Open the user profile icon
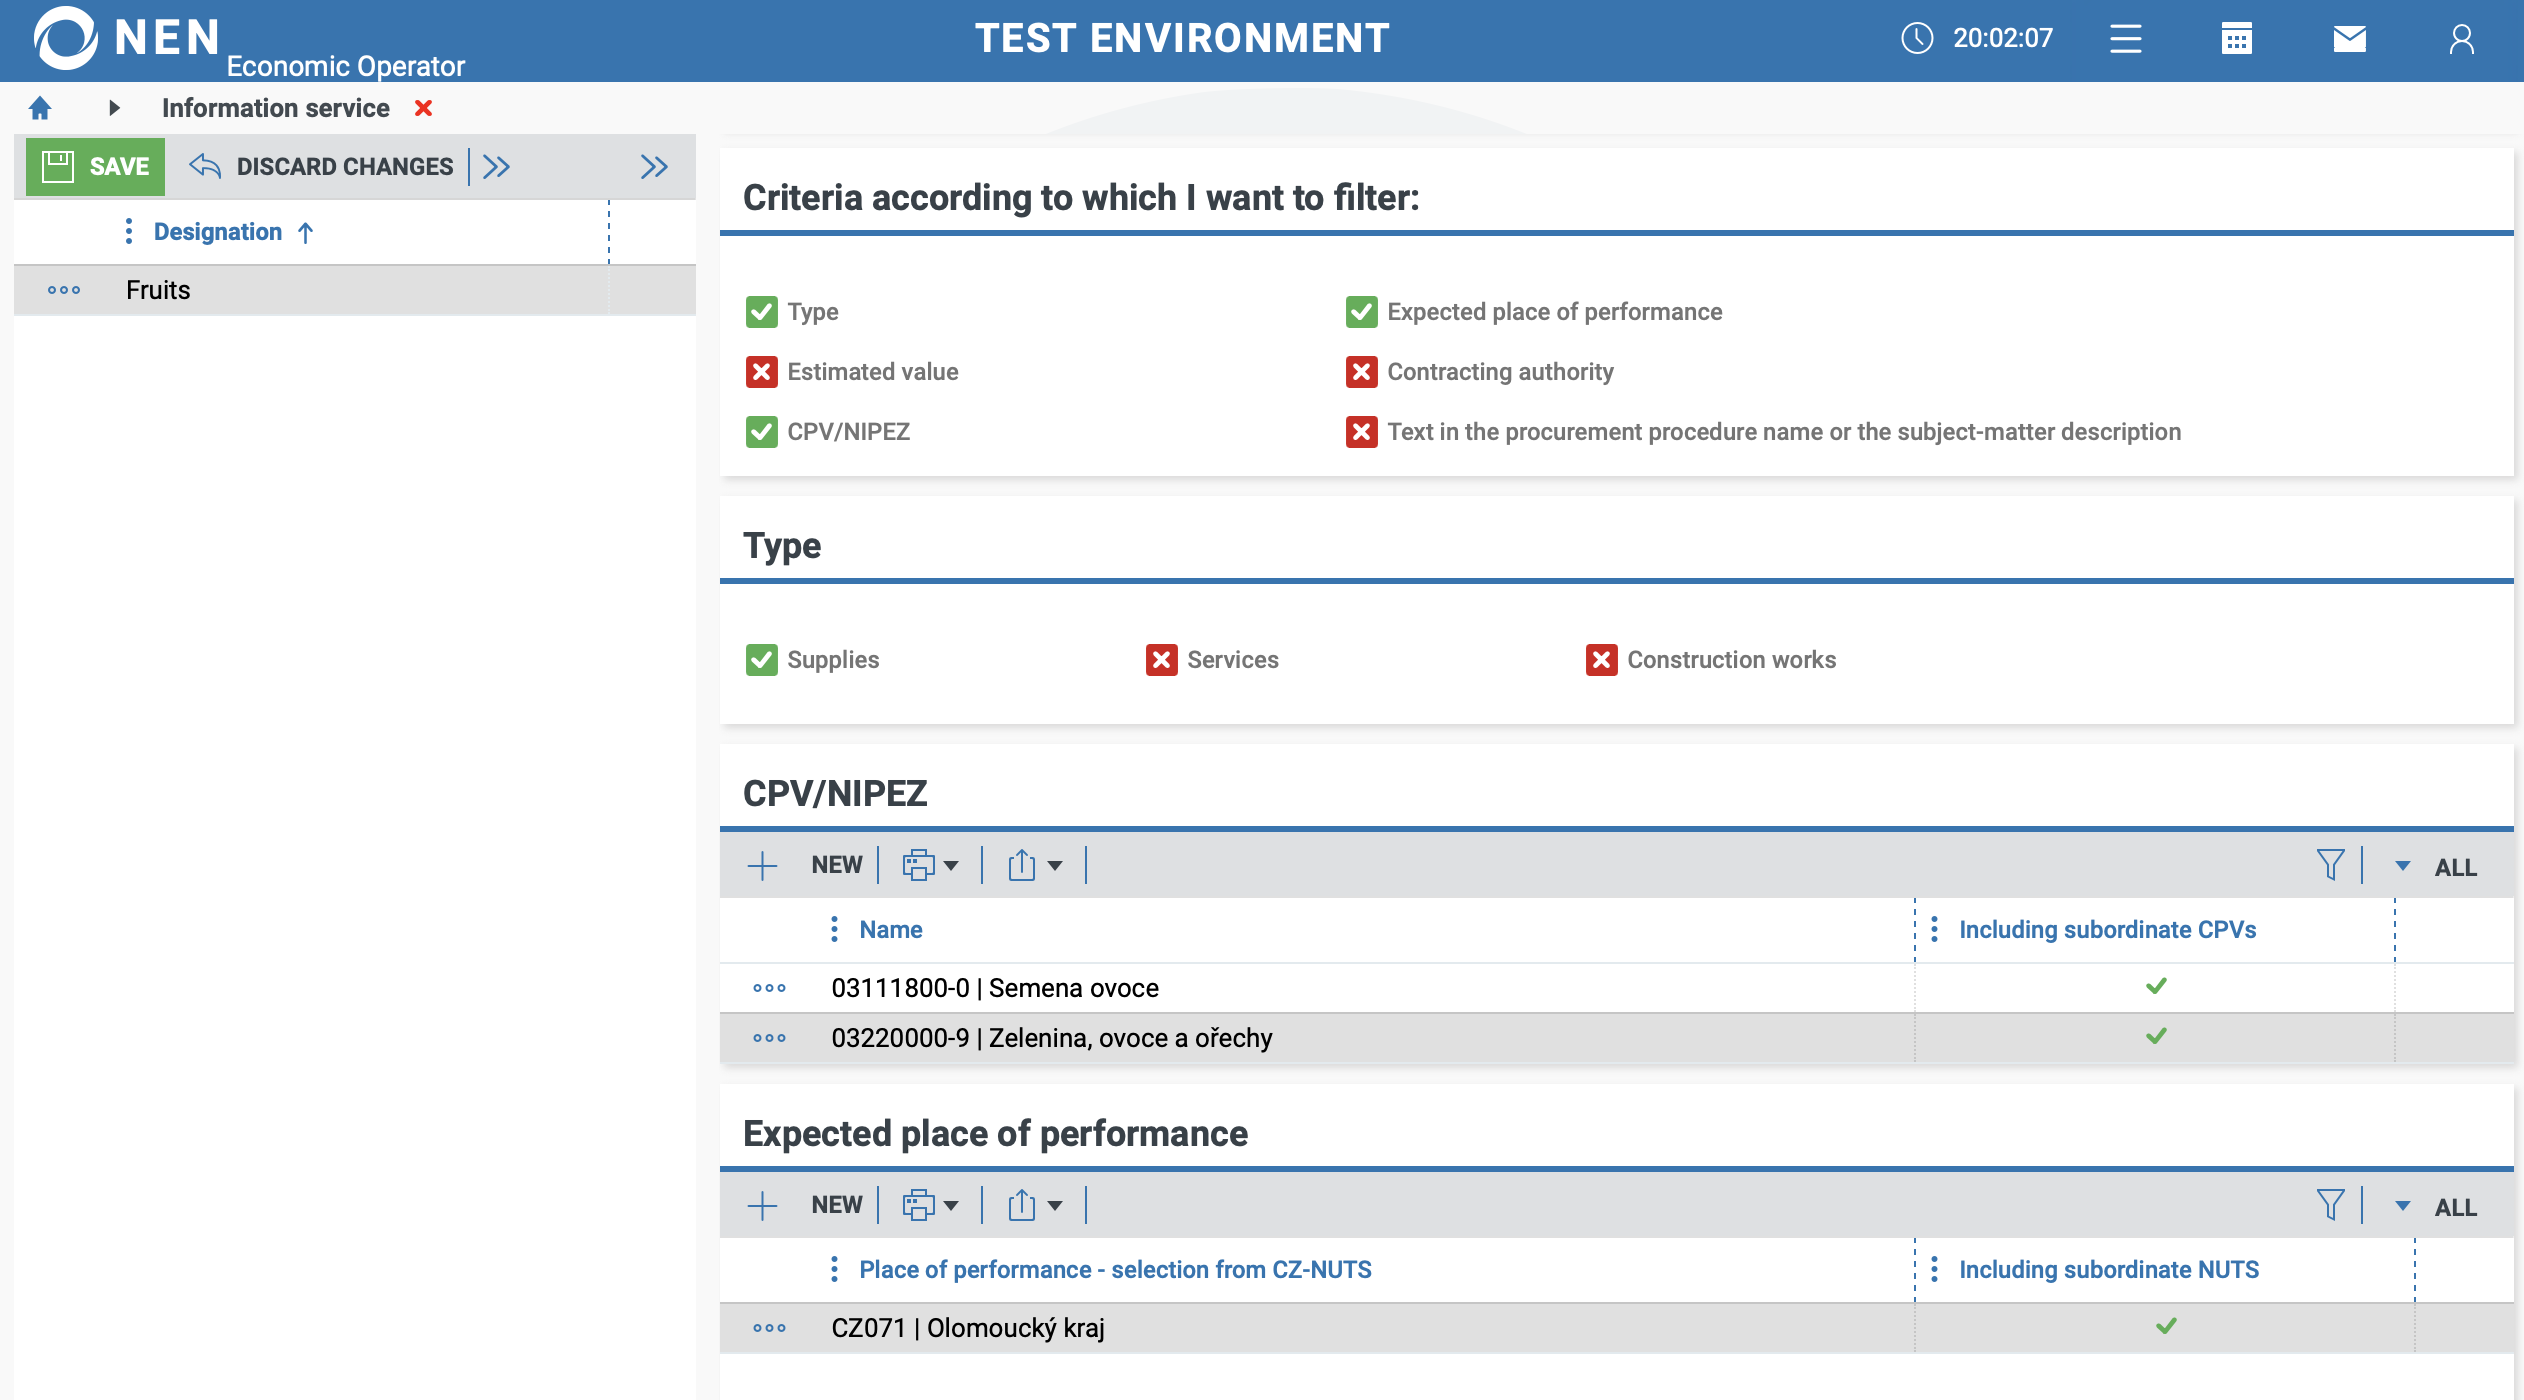The width and height of the screenshot is (2524, 1400). (2461, 39)
